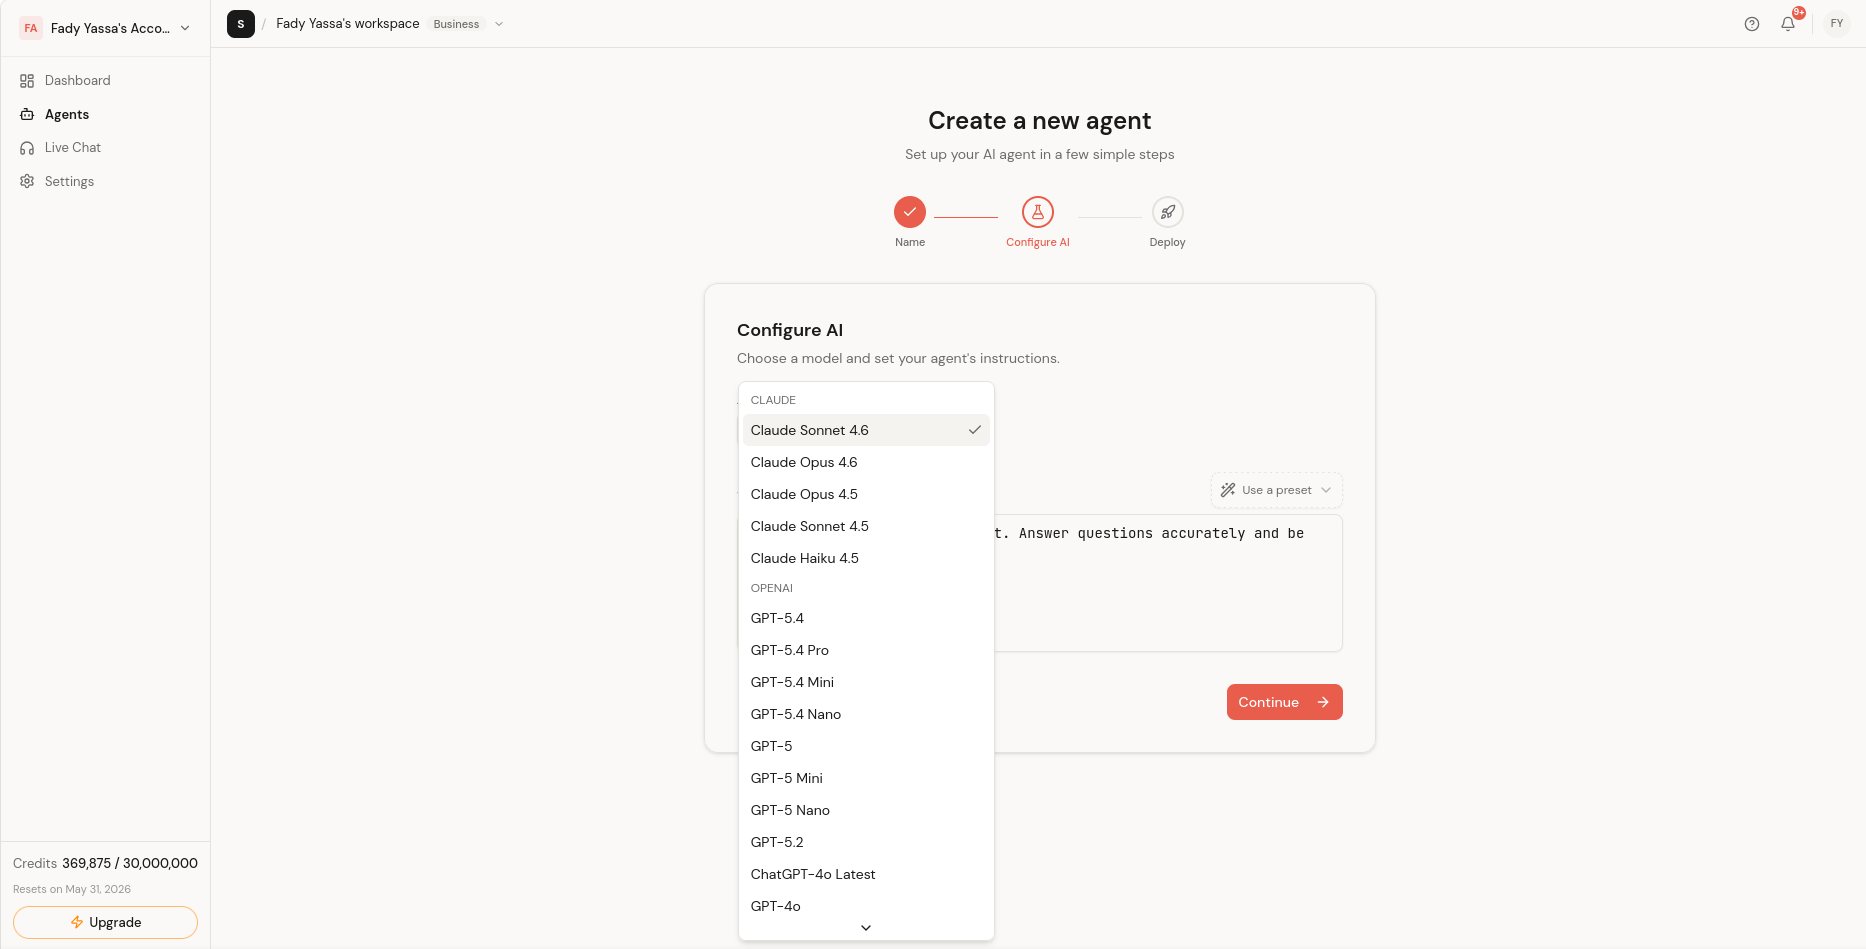Open the help question mark icon

pos(1752,24)
